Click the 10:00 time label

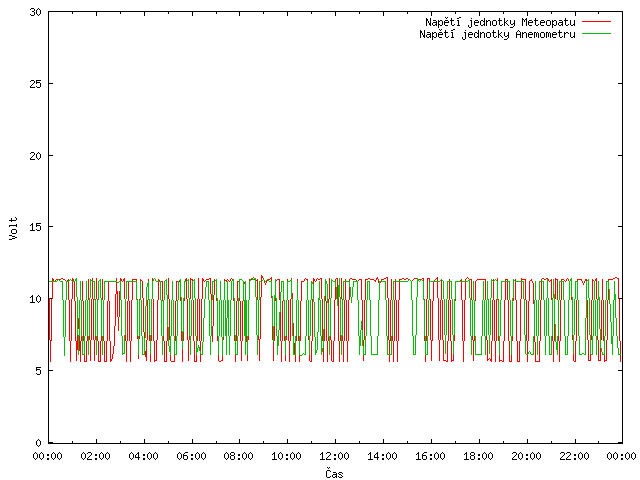click(x=287, y=456)
